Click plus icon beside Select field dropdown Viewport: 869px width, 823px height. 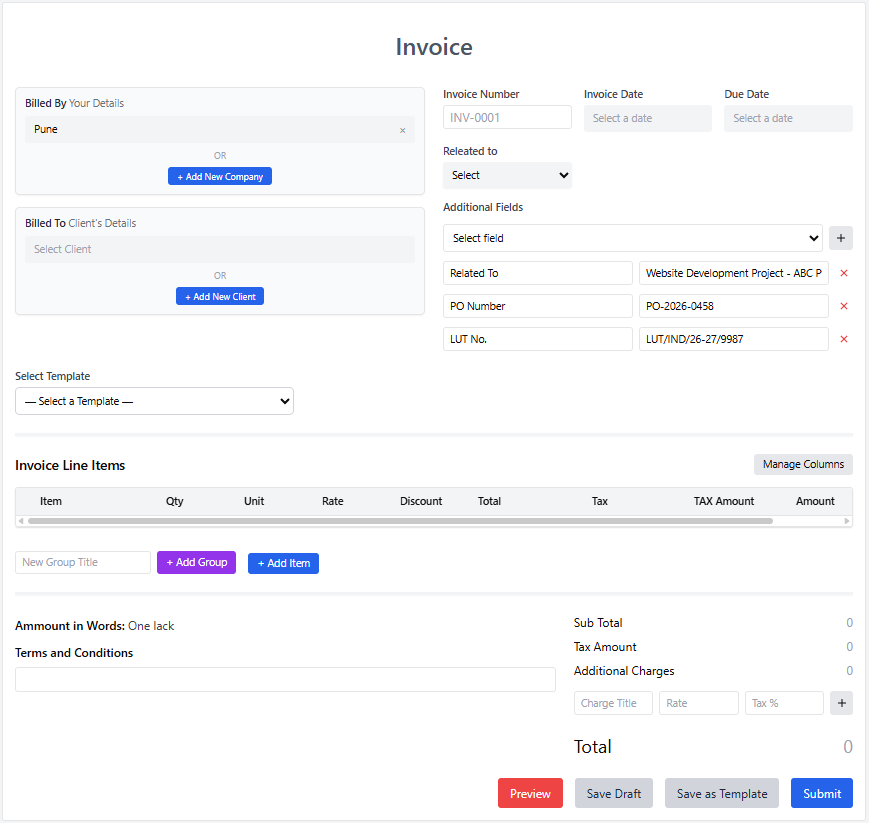840,238
